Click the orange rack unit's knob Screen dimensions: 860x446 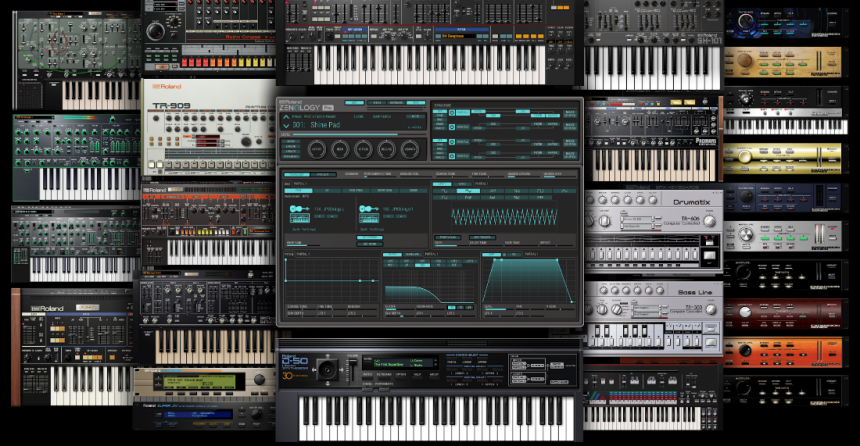pos(744,350)
